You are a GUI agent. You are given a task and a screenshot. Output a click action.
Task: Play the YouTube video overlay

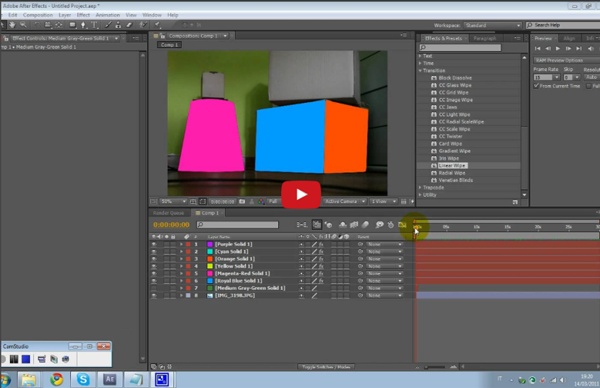coord(301,194)
